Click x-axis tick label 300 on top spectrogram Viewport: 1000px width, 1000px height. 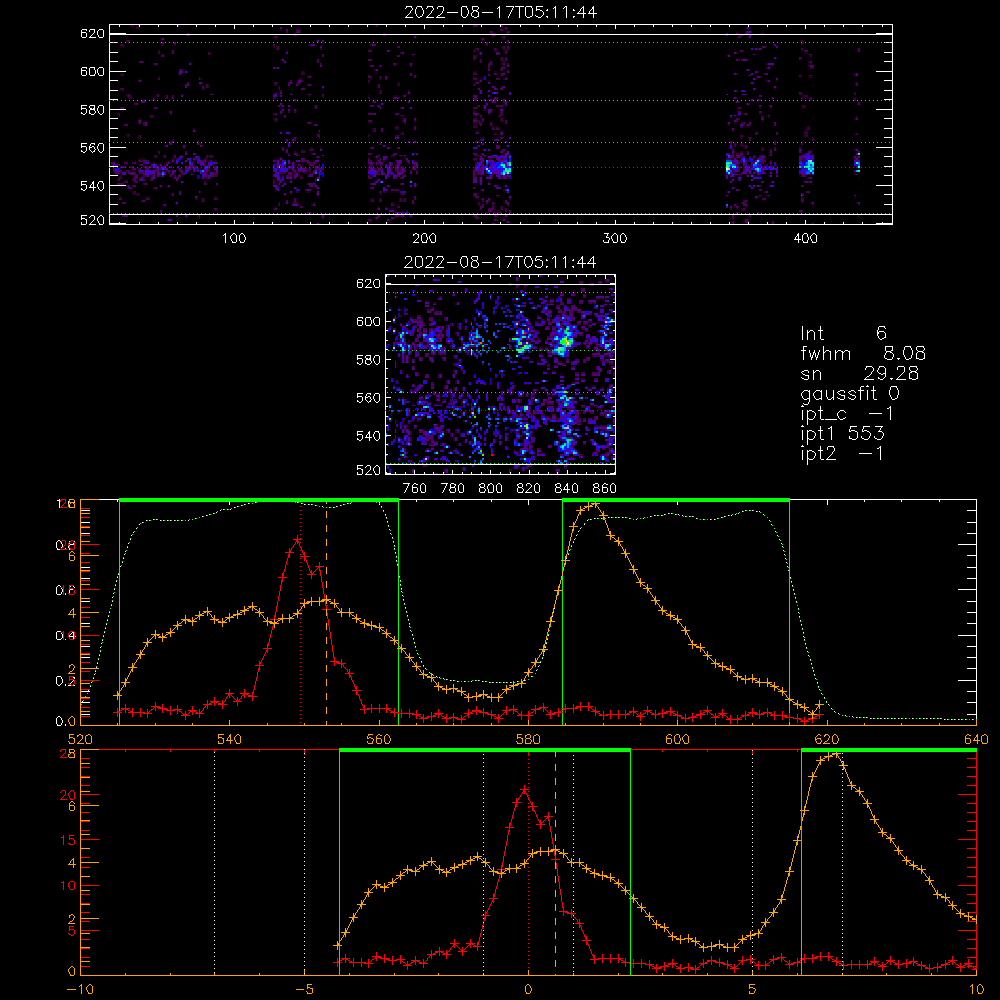(x=615, y=239)
